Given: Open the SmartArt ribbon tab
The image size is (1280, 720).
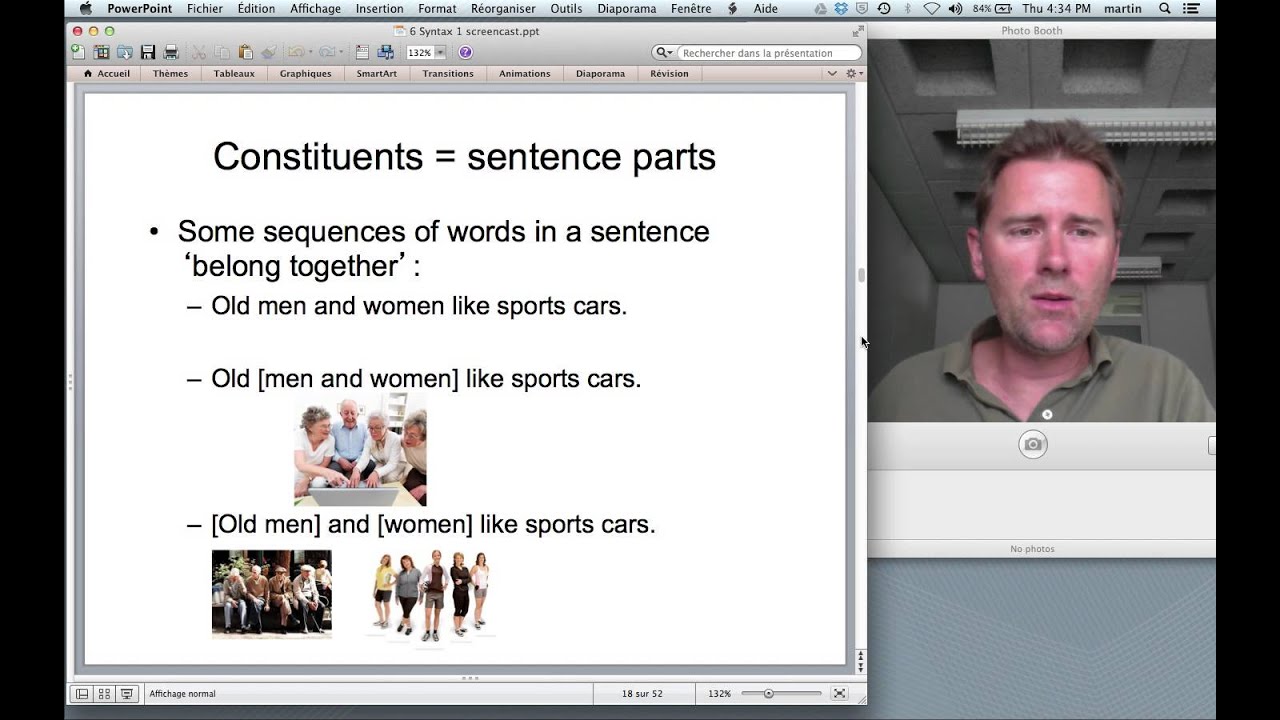Looking at the screenshot, I should 377,73.
